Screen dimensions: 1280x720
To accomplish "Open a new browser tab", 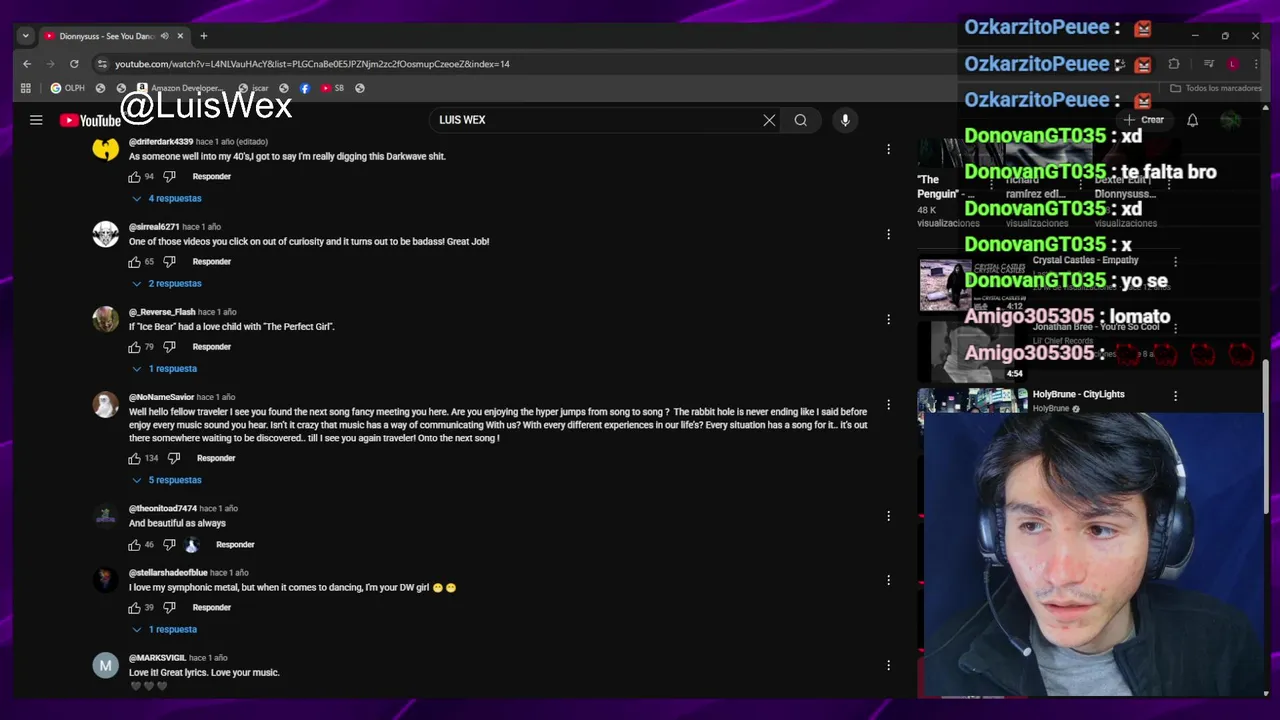I will [x=203, y=36].
